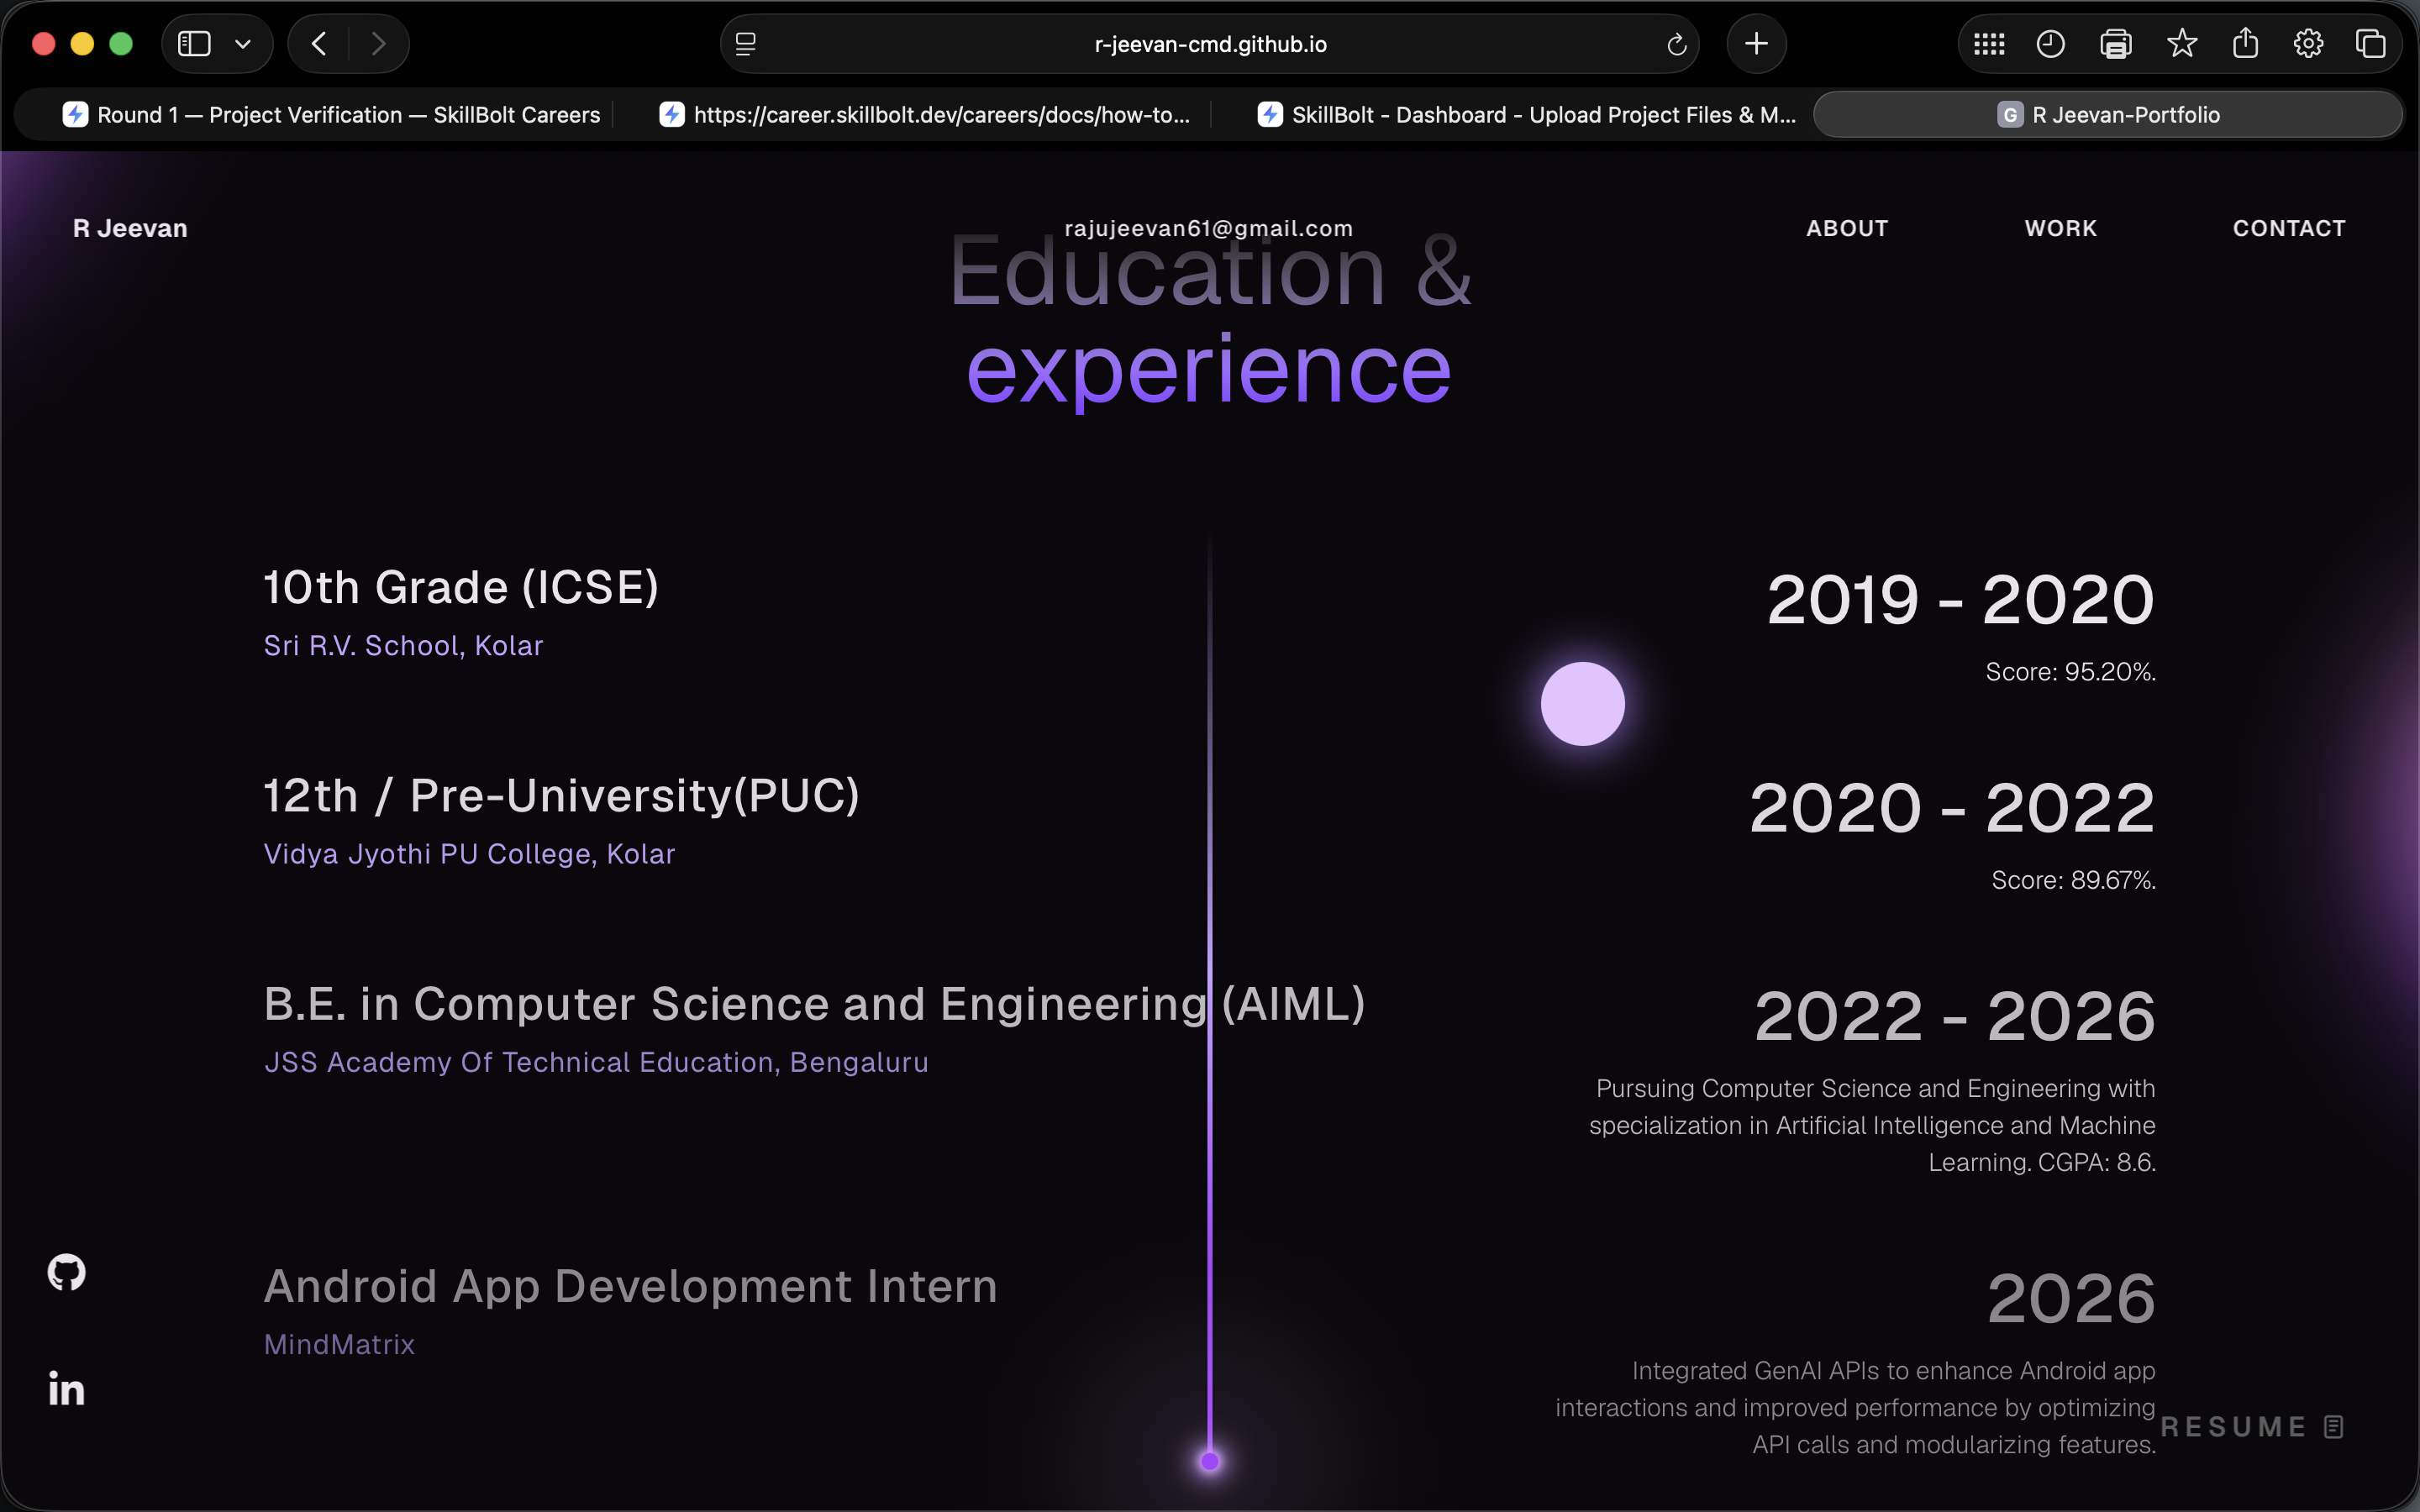The height and width of the screenshot is (1512, 2420).
Task: Go back with the back arrow
Action: [319, 44]
